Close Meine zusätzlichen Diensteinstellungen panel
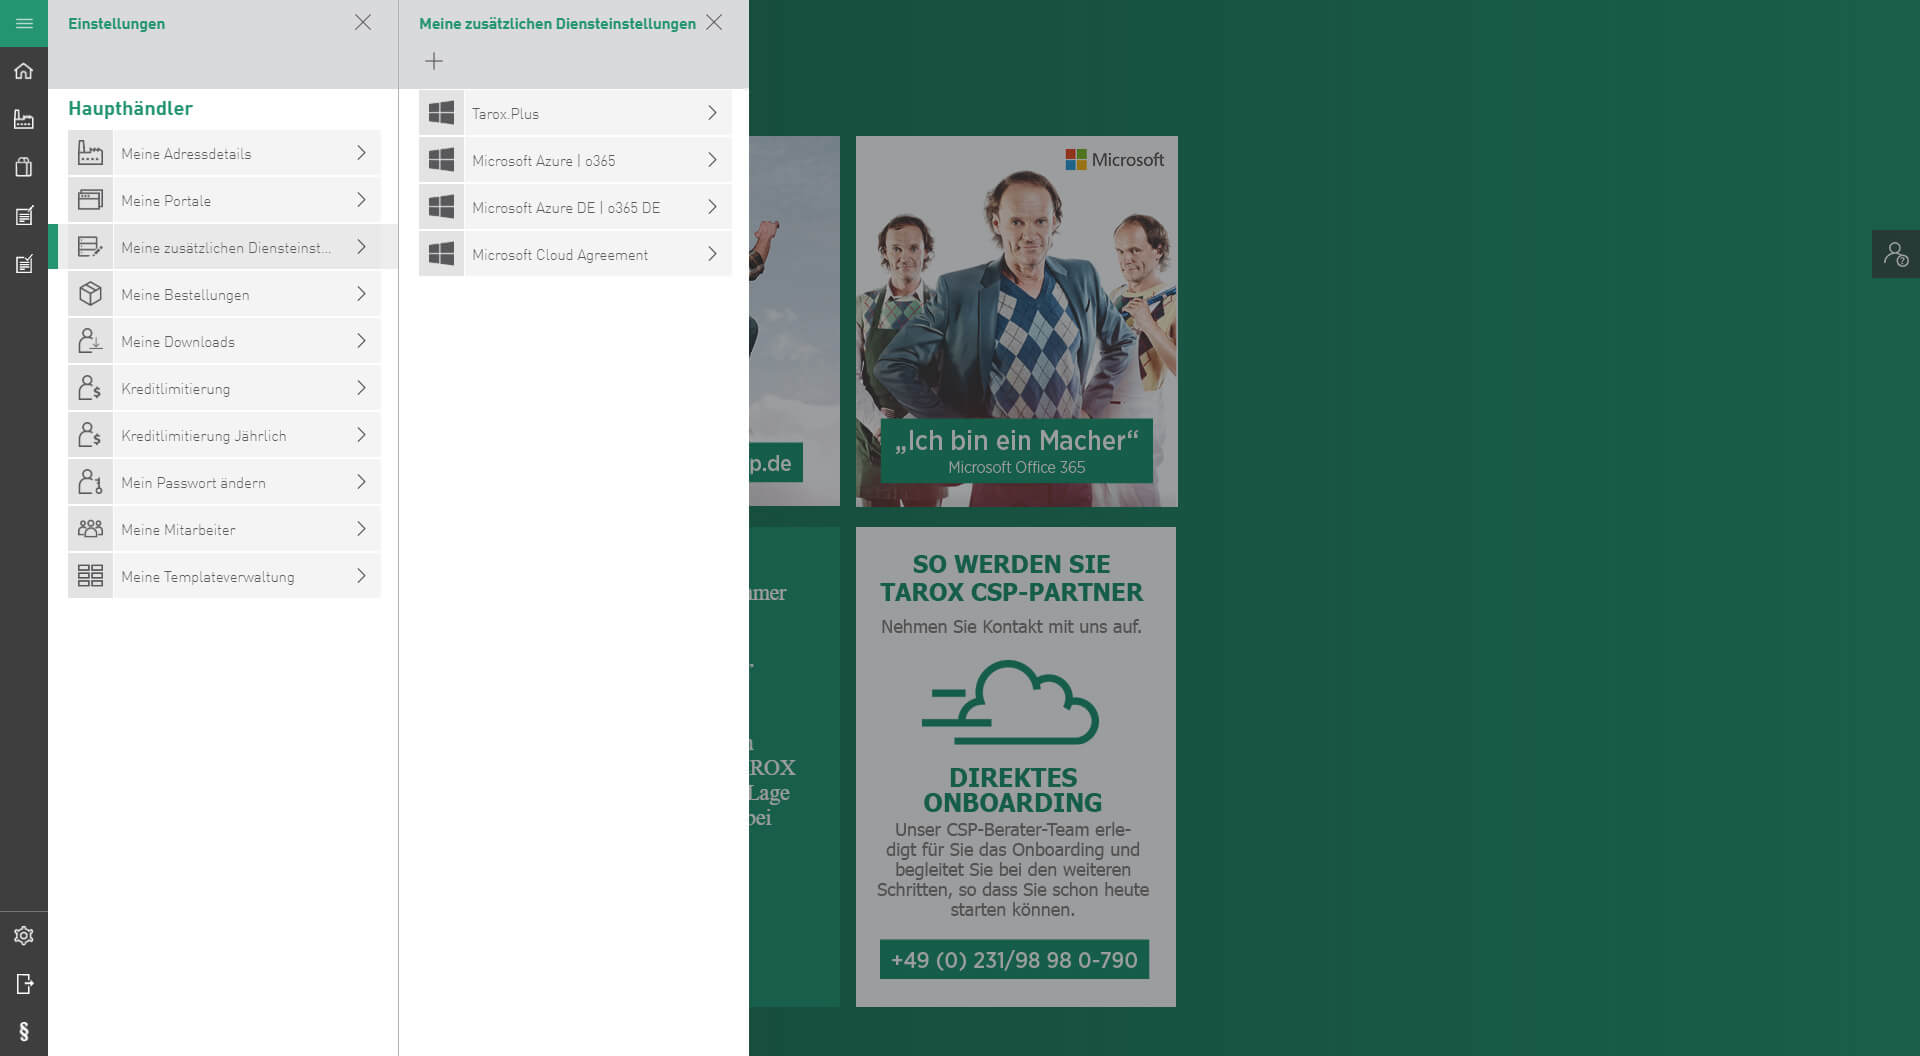The image size is (1920, 1056). click(714, 22)
